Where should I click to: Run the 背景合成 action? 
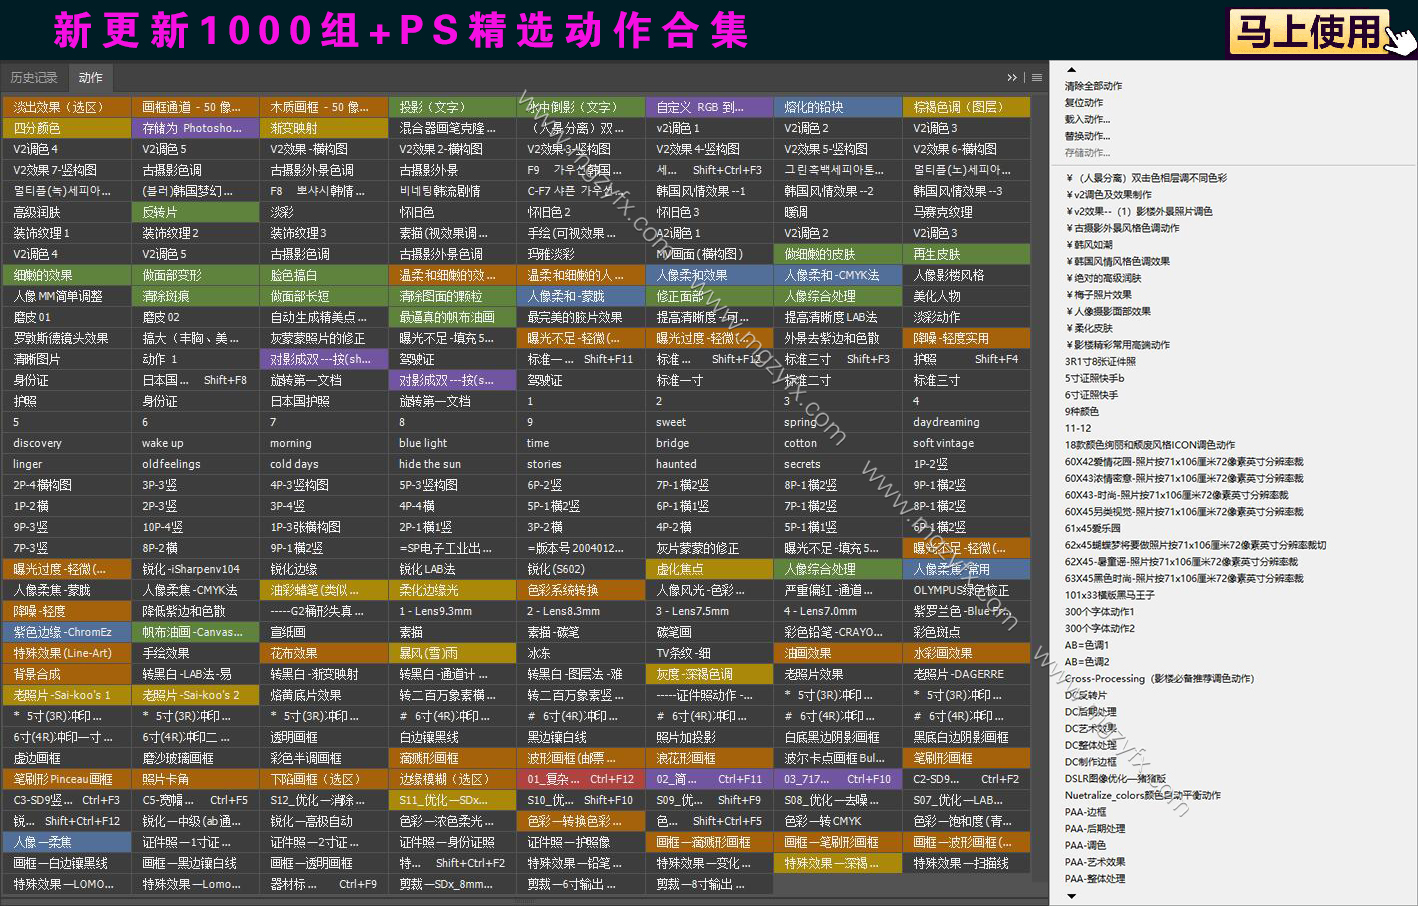67,674
